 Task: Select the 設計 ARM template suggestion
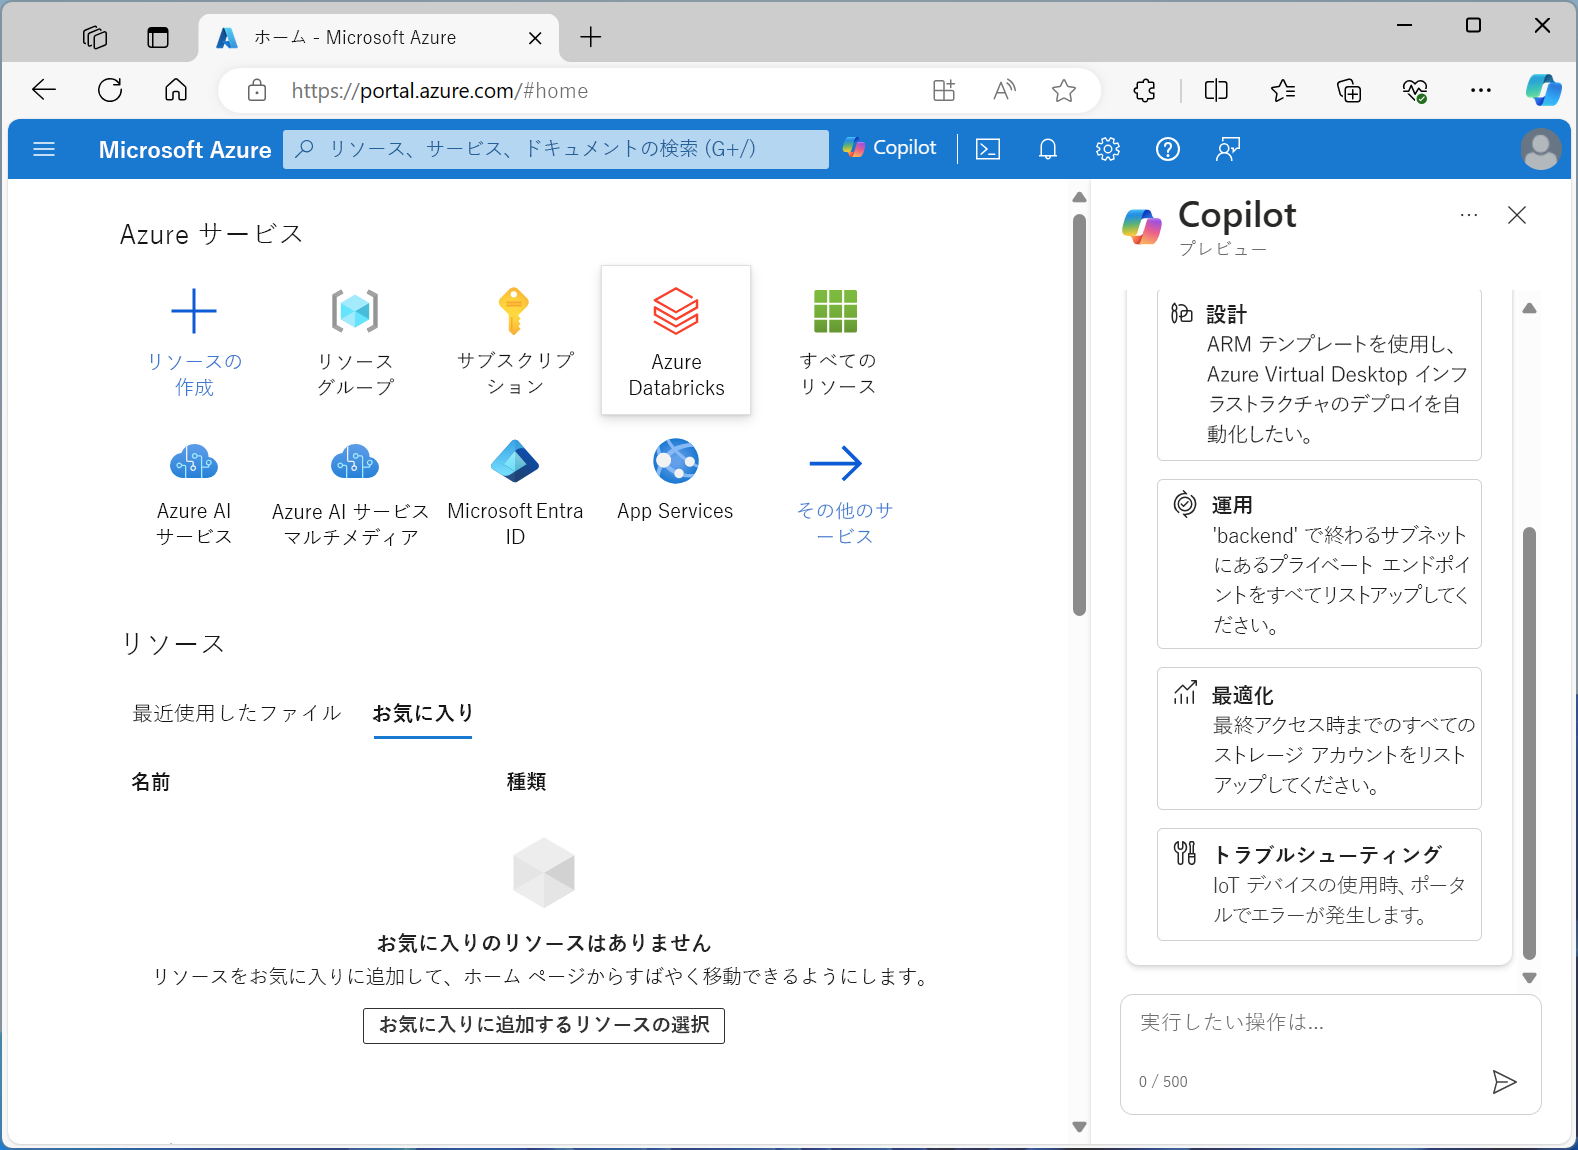(x=1319, y=374)
